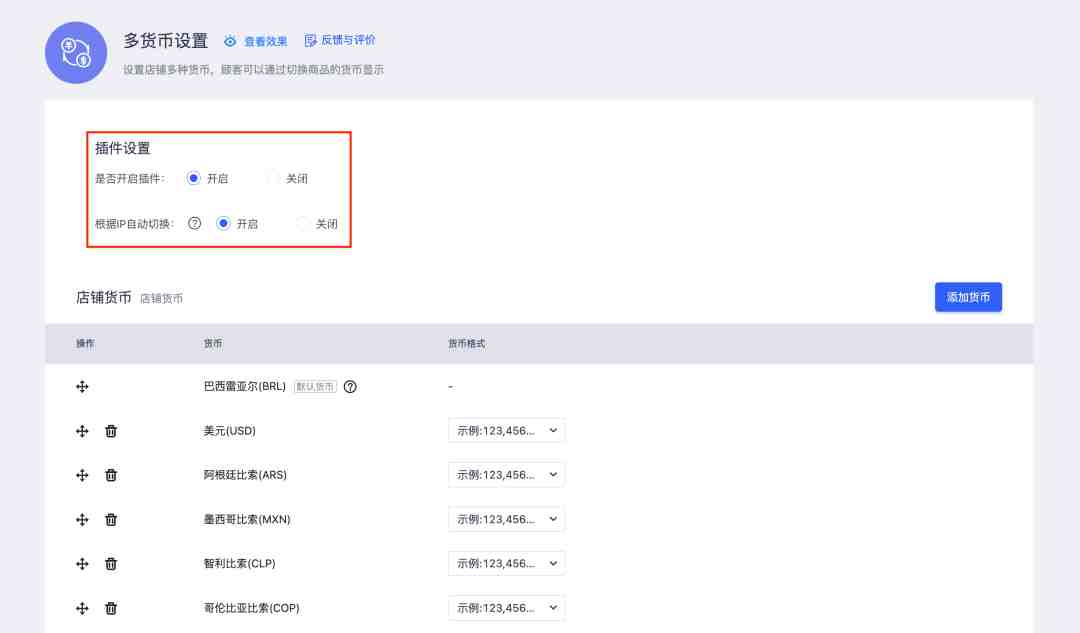Delete the 哥伦比亚比索(COP) currency row
The width and height of the screenshot is (1080, 633).
tap(111, 608)
